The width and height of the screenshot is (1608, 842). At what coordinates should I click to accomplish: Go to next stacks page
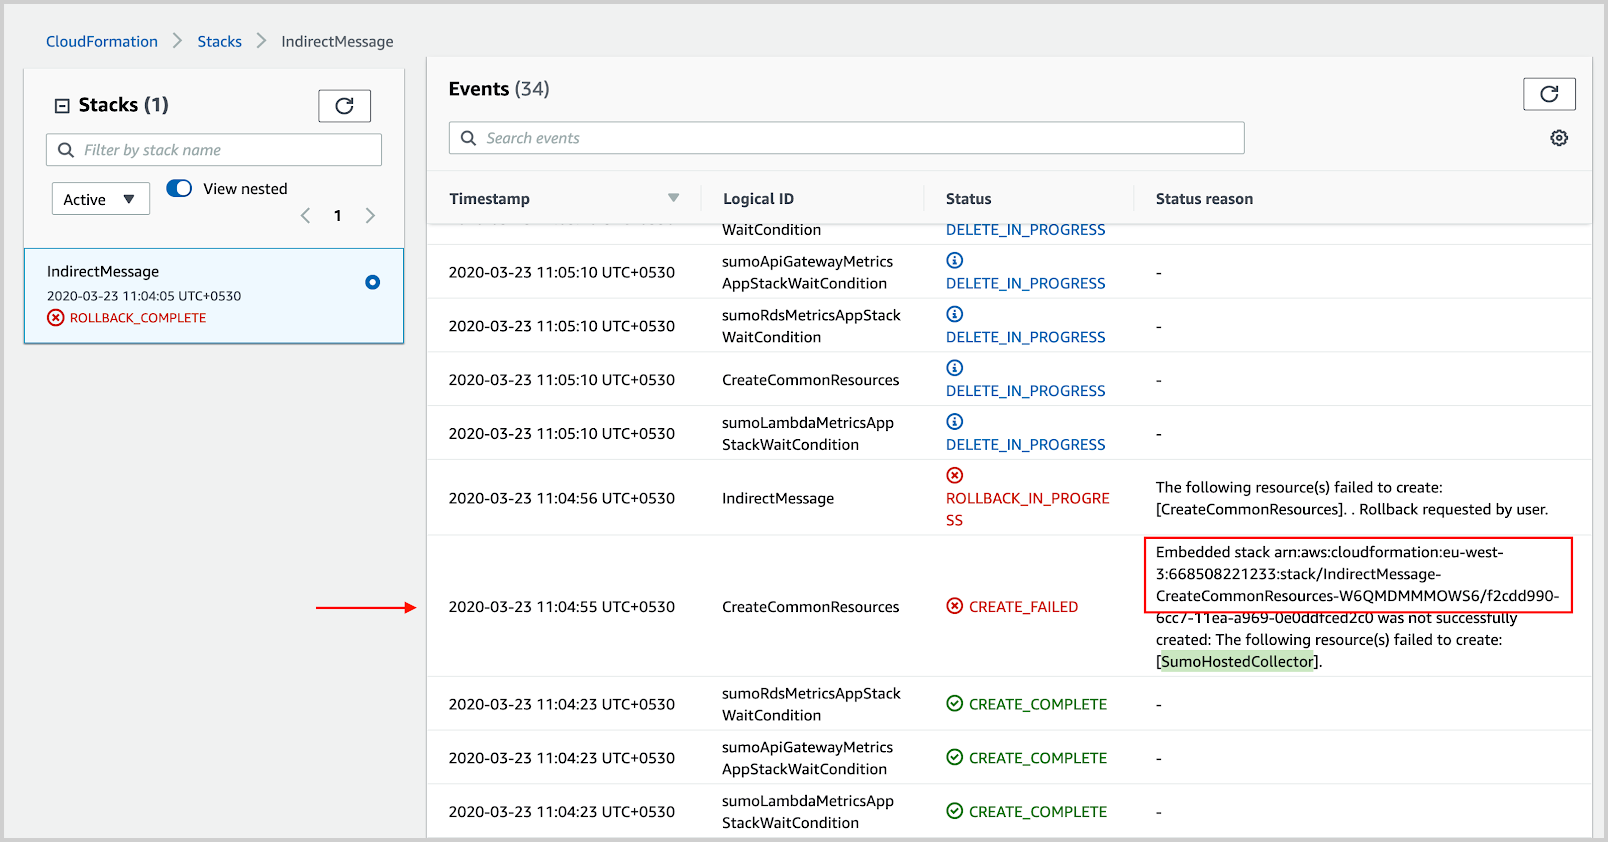(x=370, y=216)
